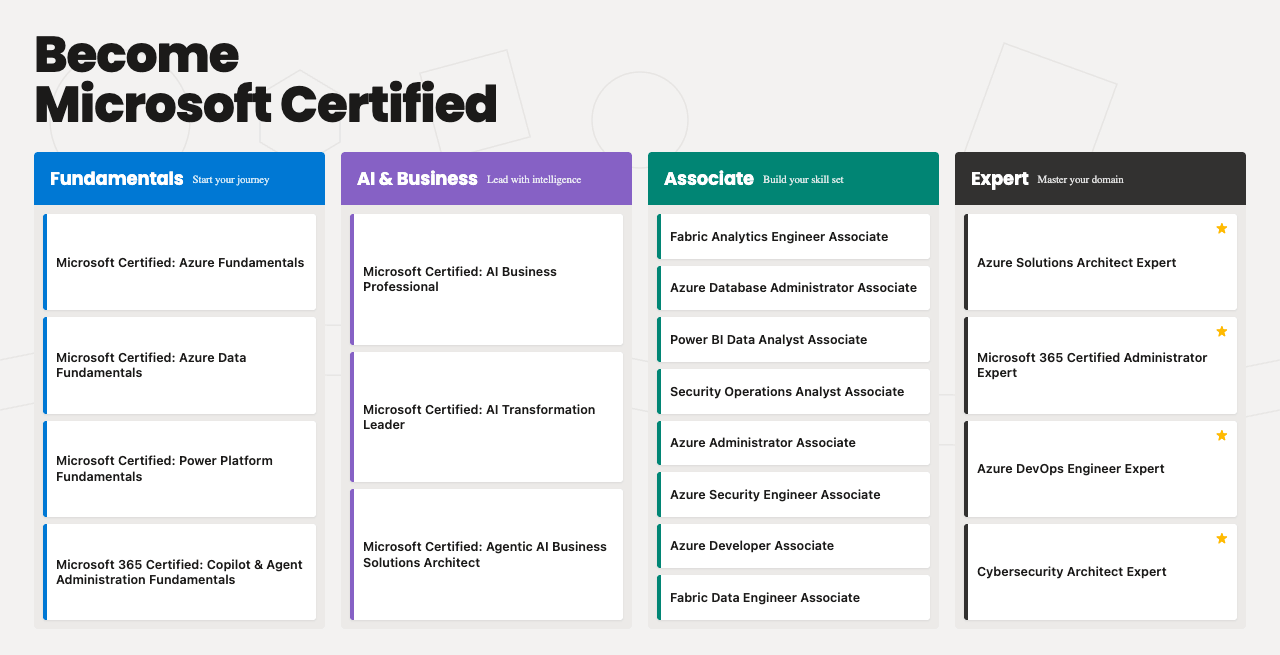Select Azure Database Administrator Associate card
Viewport: 1280px width, 655px height.
794,288
